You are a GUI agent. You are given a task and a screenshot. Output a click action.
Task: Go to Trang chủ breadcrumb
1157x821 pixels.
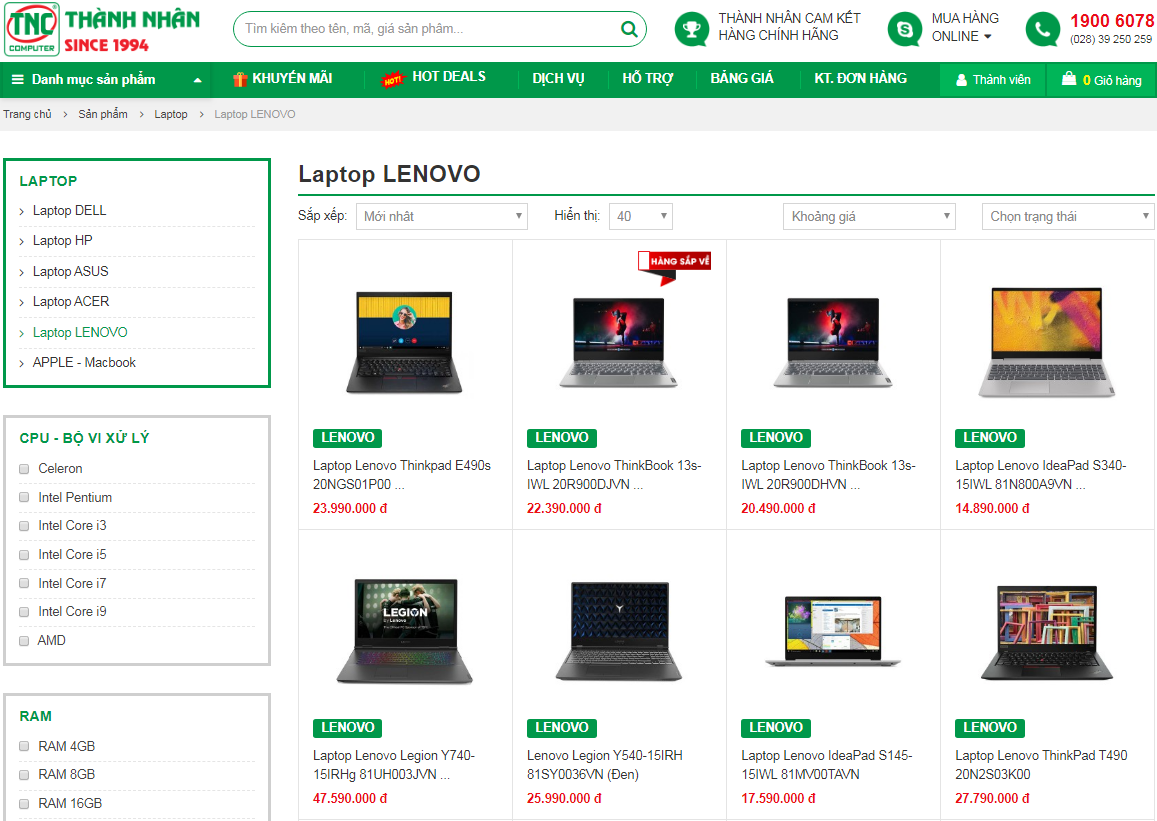[x=27, y=114]
